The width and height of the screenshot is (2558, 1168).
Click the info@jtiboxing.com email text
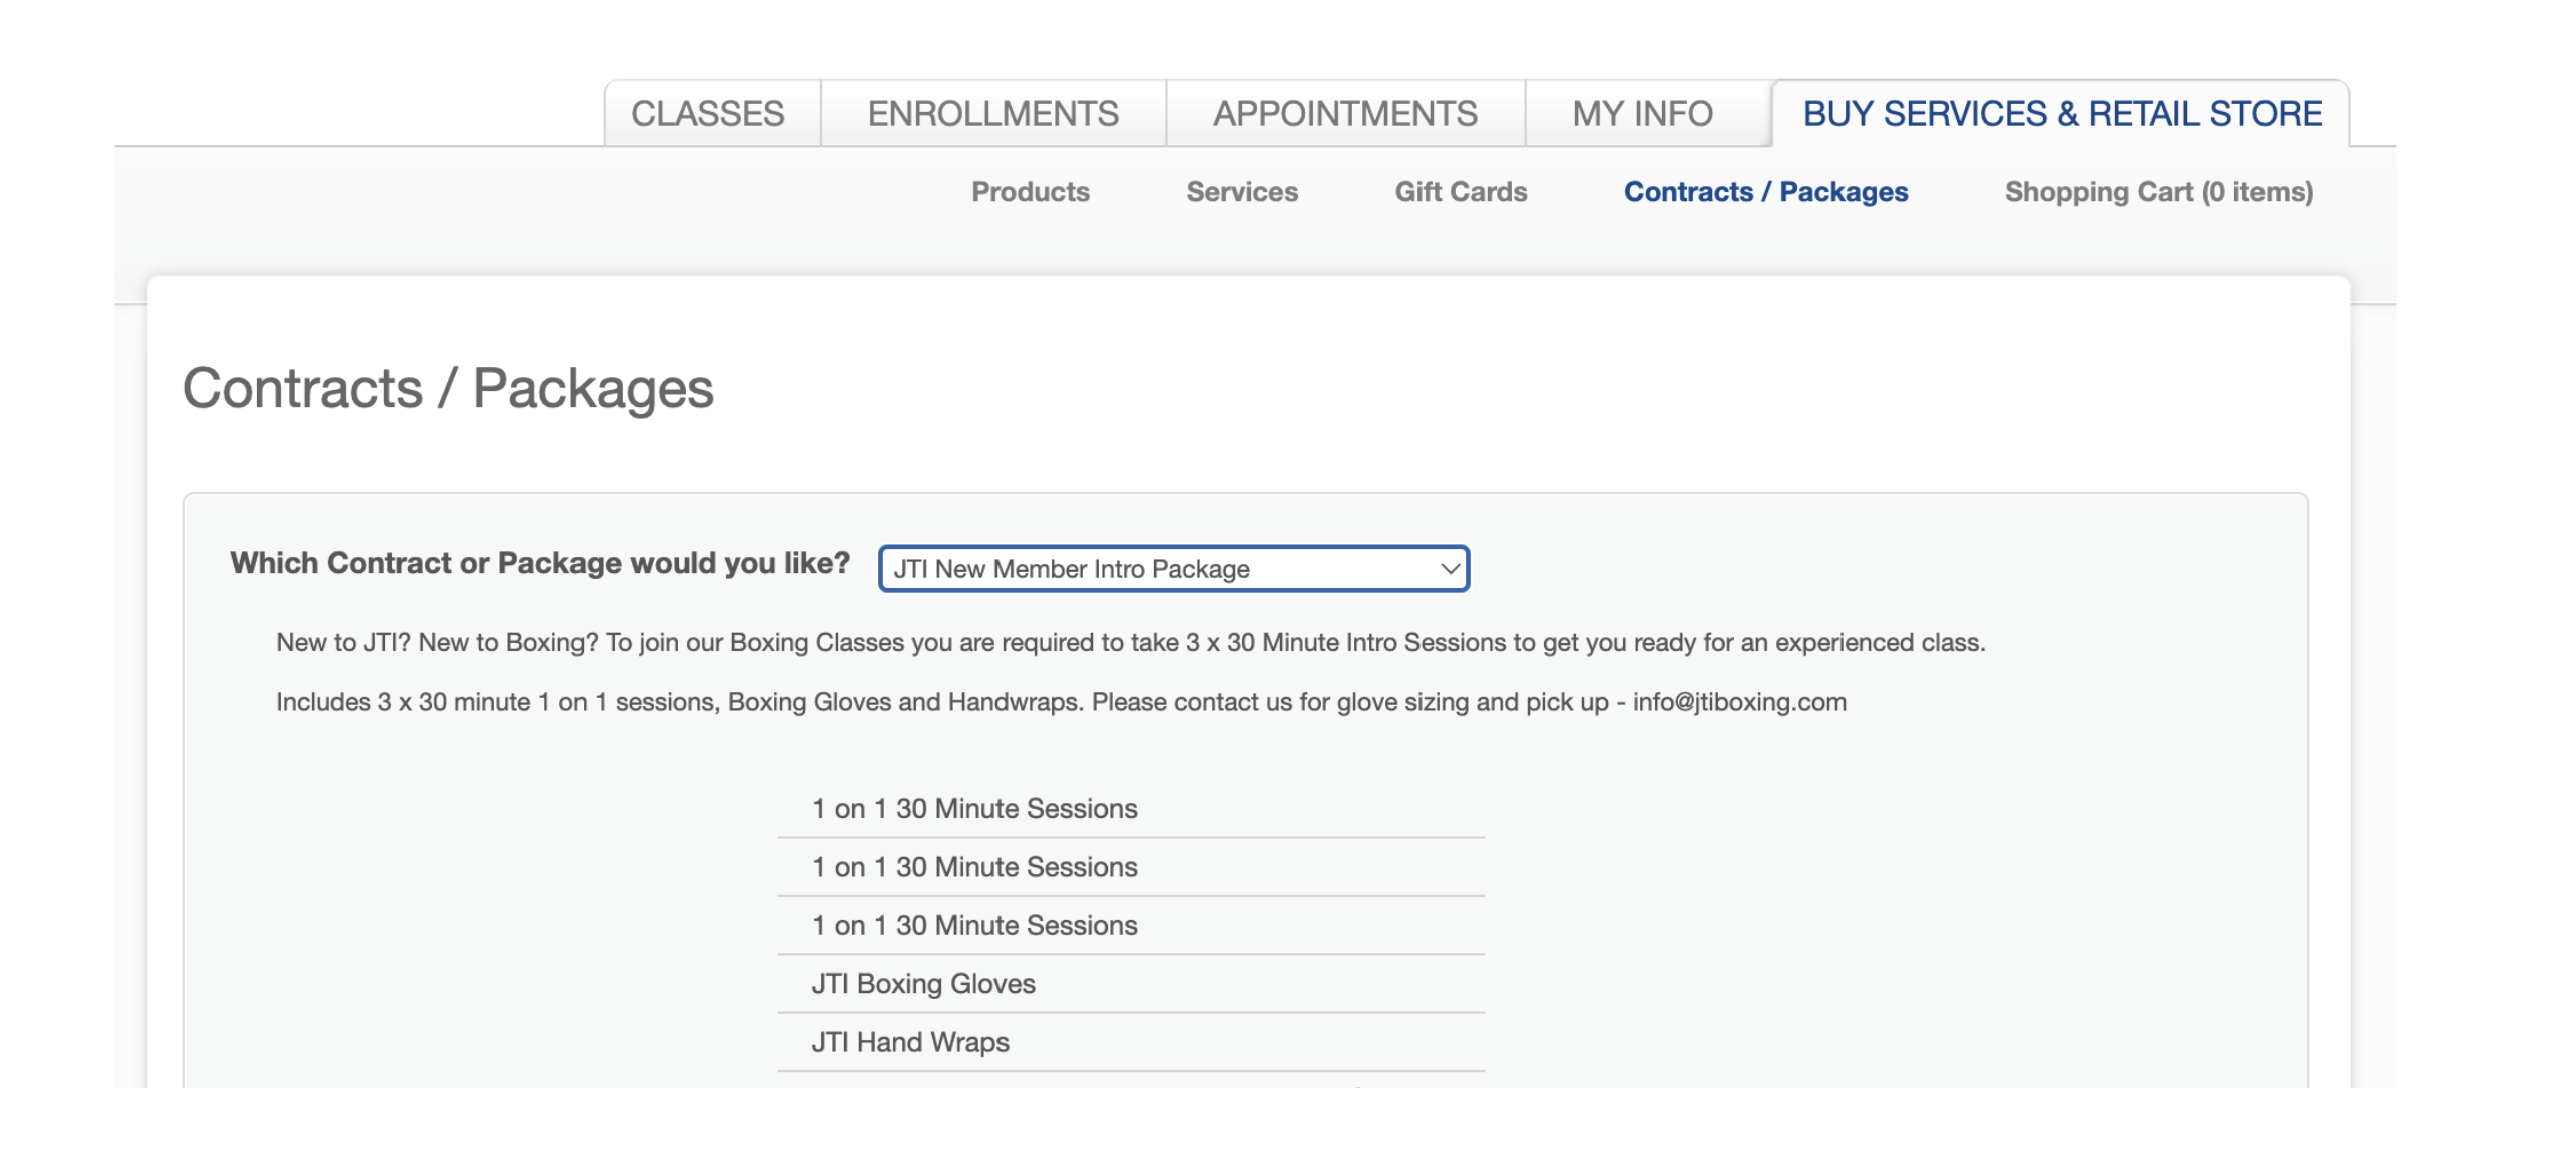click(1739, 702)
